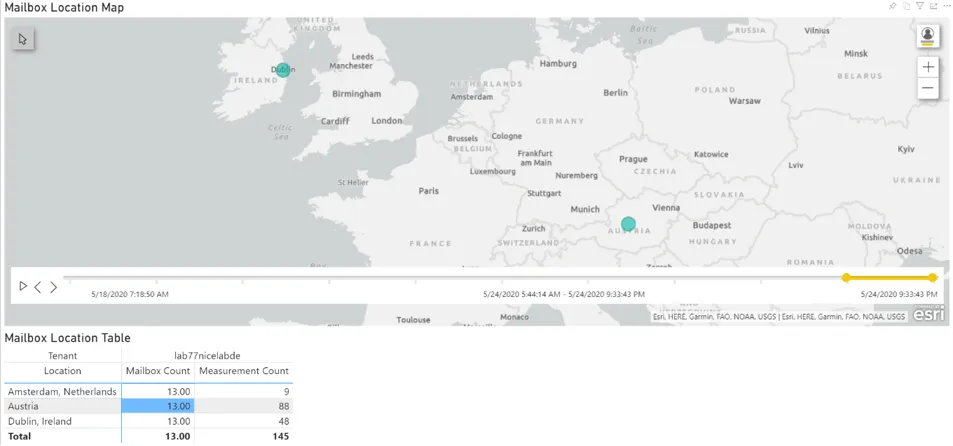Click the copy visual icon
The image size is (953, 446).
(x=907, y=6)
